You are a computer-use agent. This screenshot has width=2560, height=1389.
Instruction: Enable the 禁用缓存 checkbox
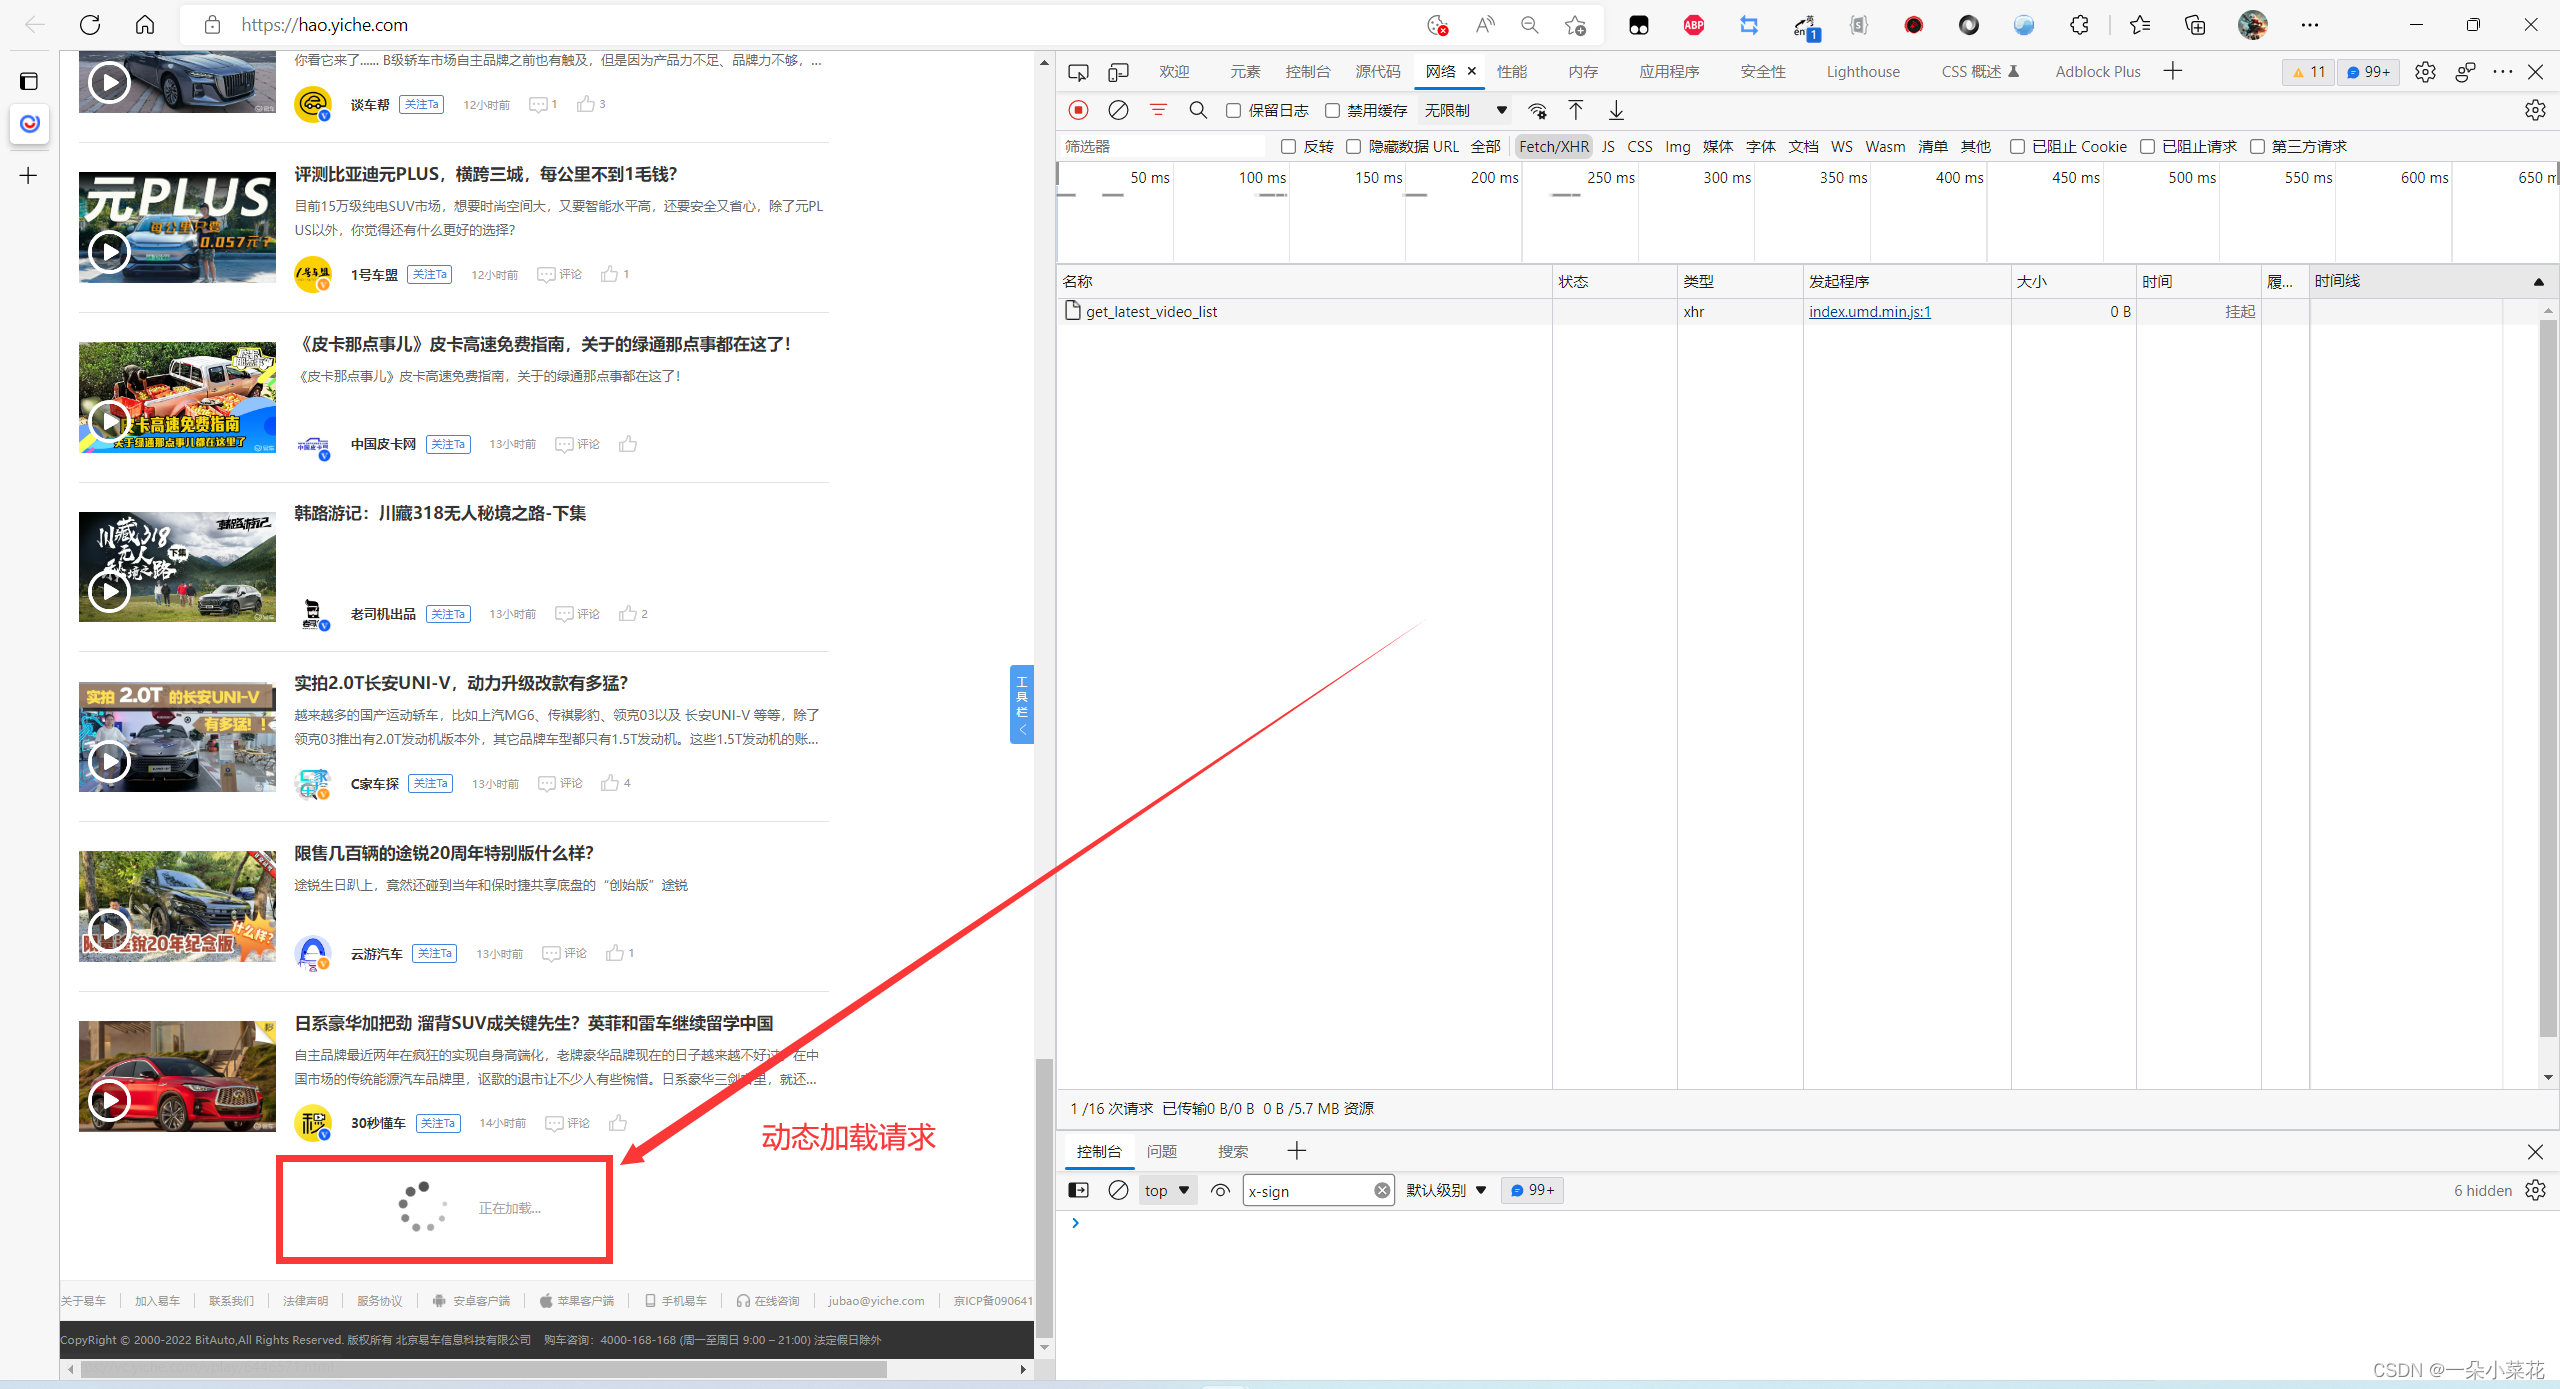[x=1332, y=111]
